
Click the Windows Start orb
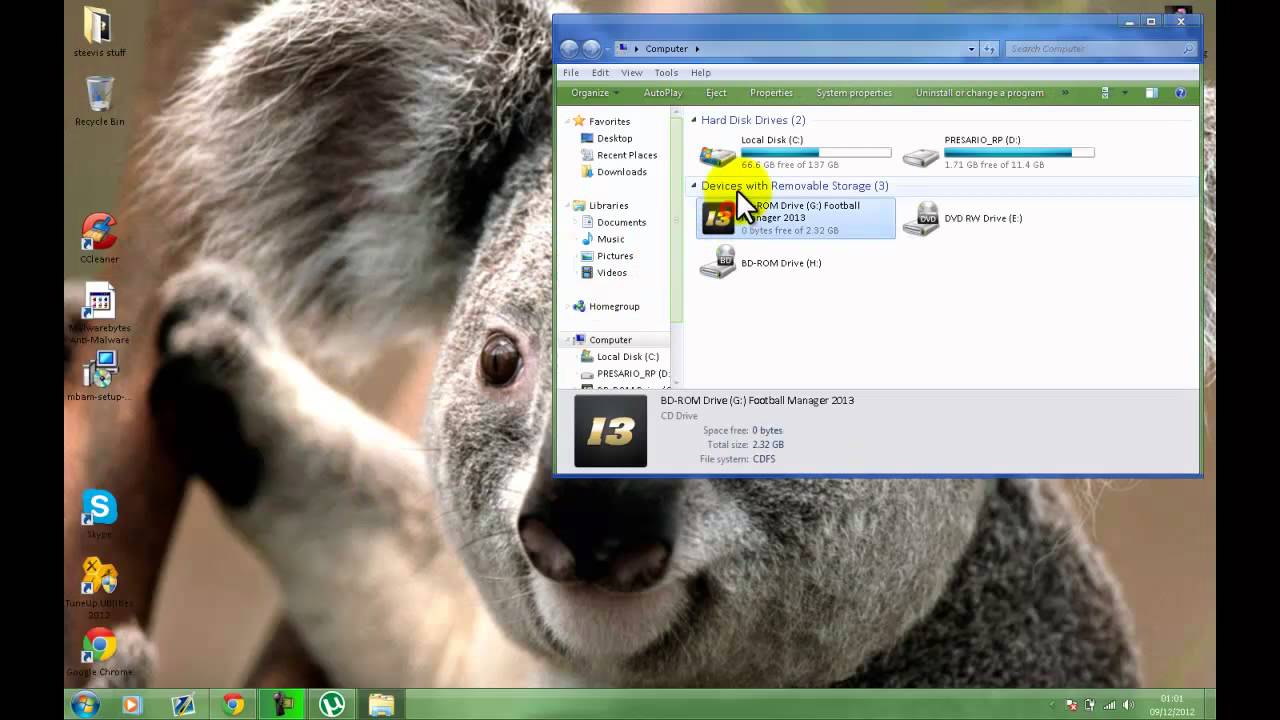tap(85, 704)
